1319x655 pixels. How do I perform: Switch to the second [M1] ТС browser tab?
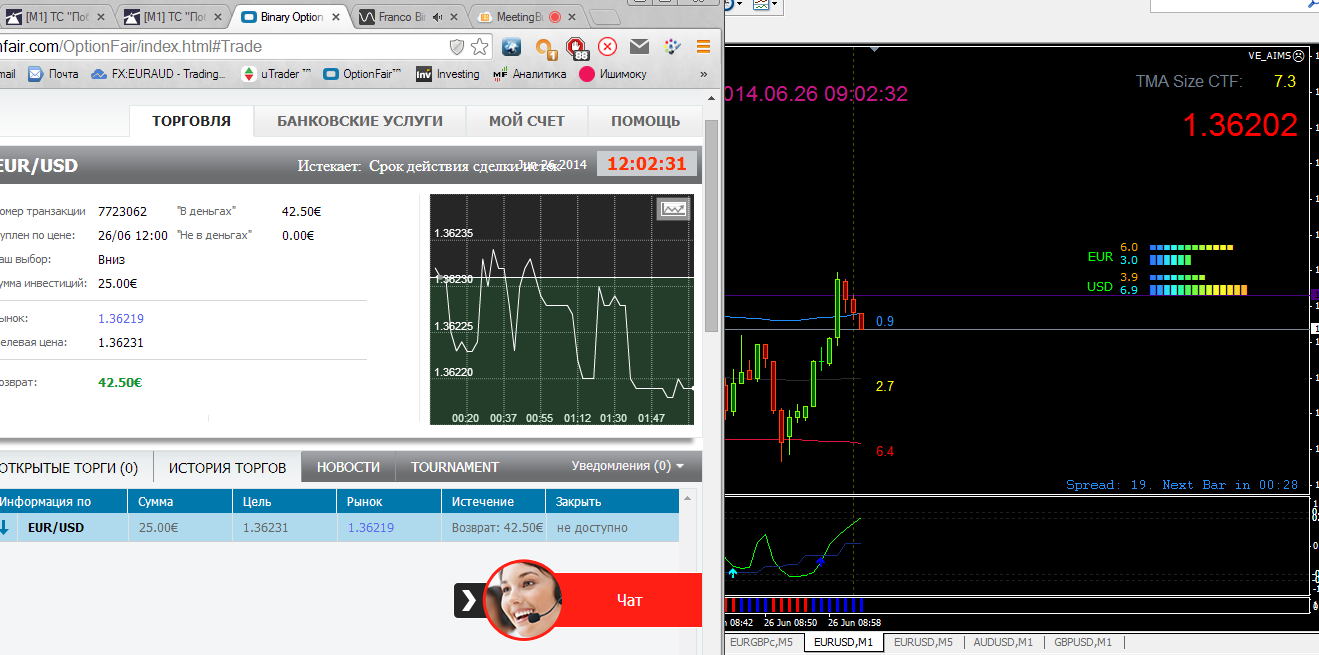tap(173, 17)
